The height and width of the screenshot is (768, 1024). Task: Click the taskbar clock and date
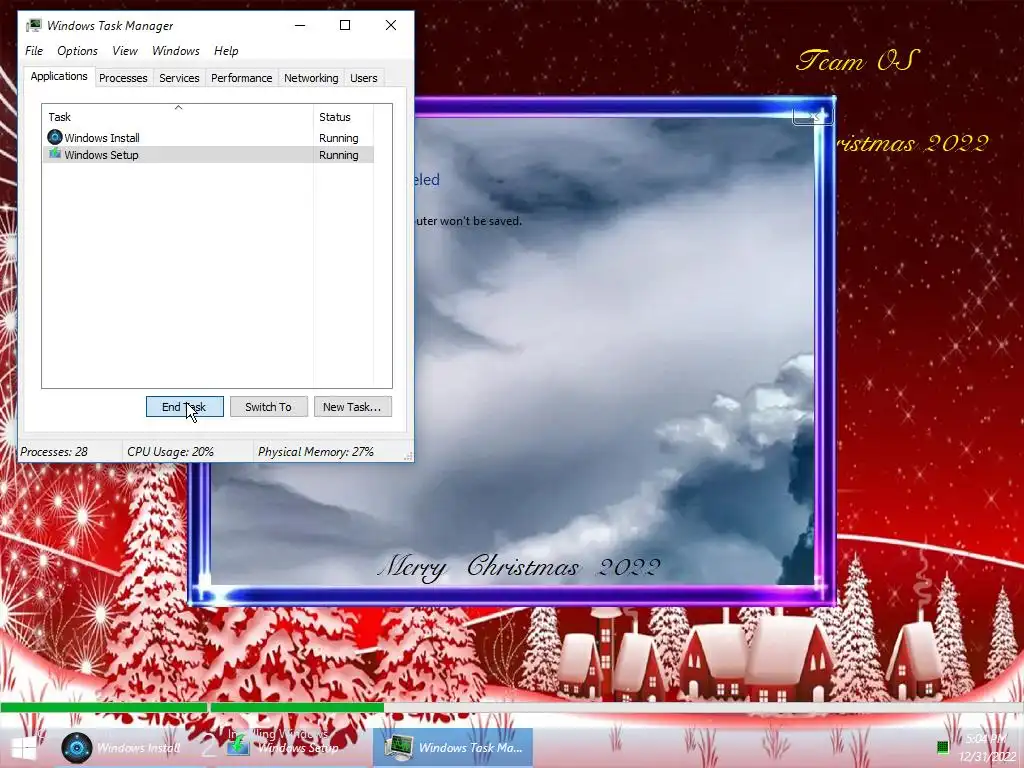pyautogui.click(x=986, y=748)
